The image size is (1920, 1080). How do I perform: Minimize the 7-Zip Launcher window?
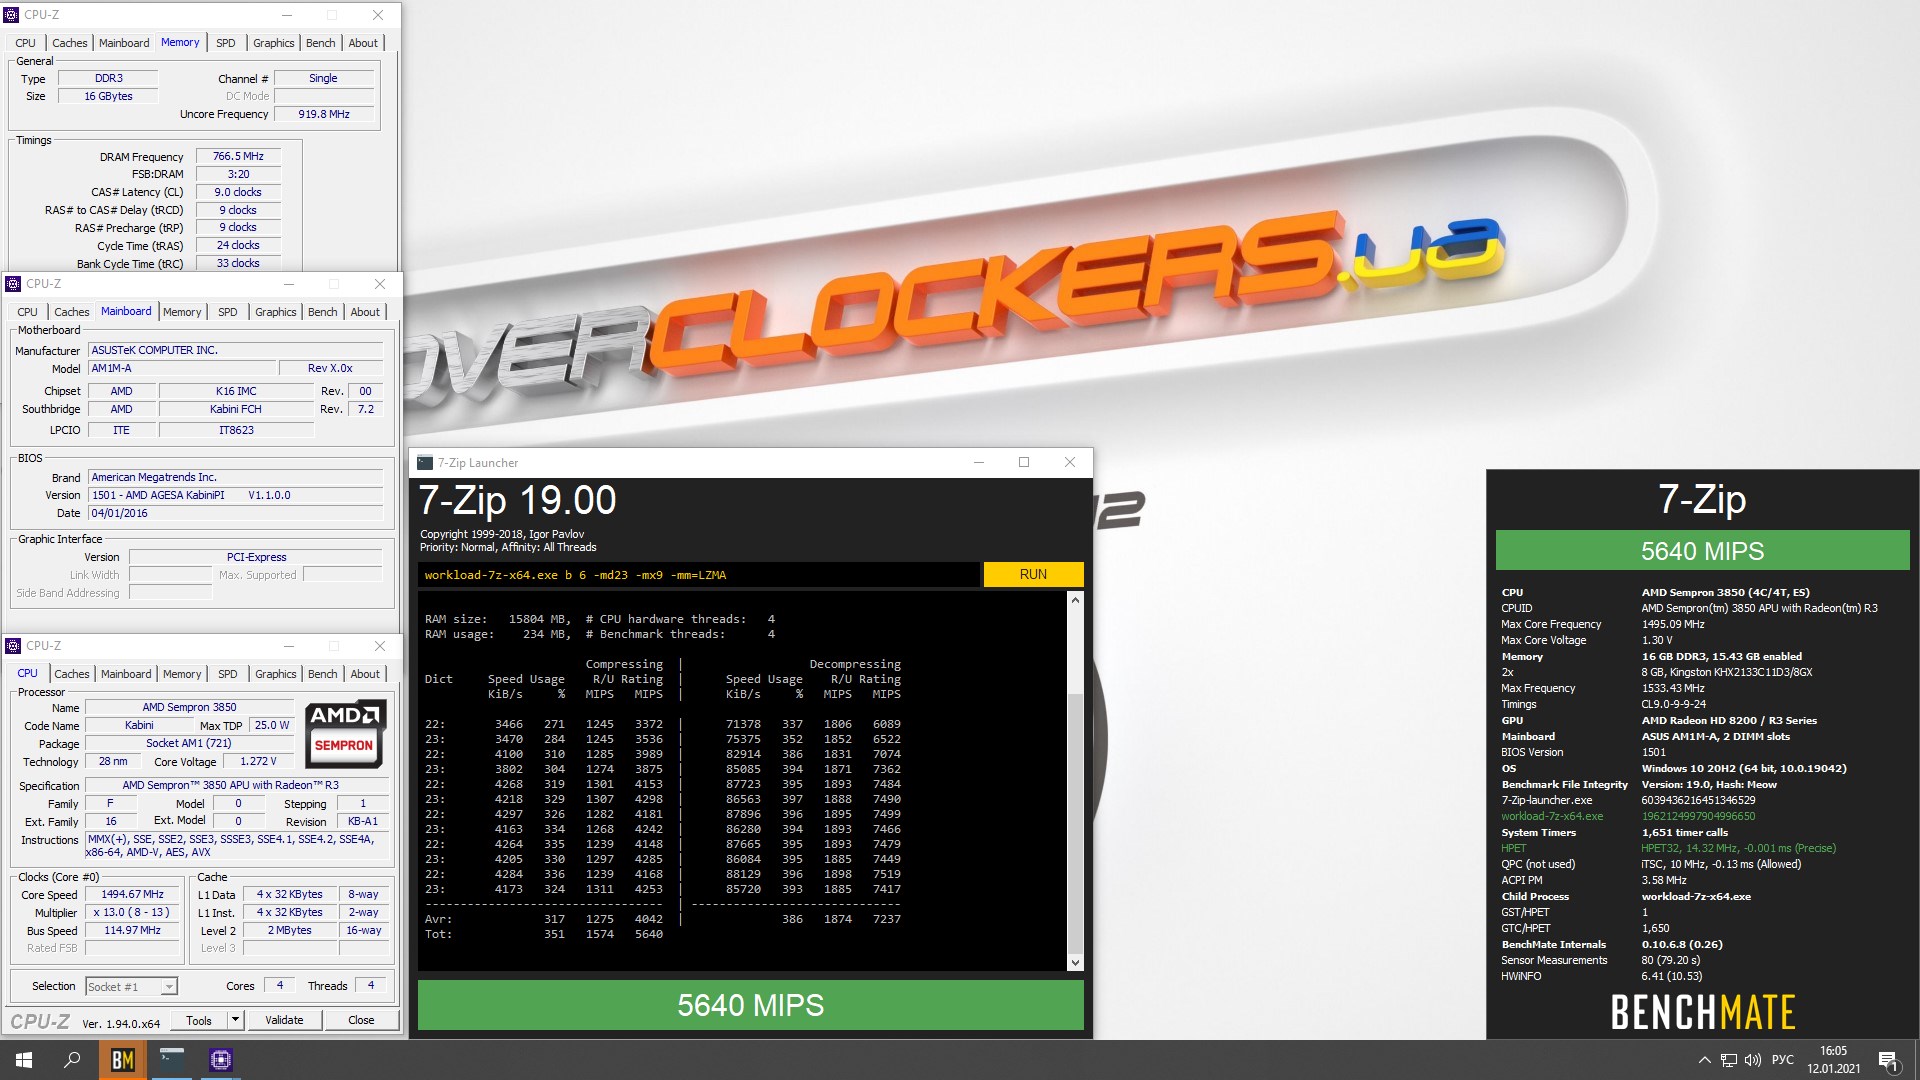[979, 462]
